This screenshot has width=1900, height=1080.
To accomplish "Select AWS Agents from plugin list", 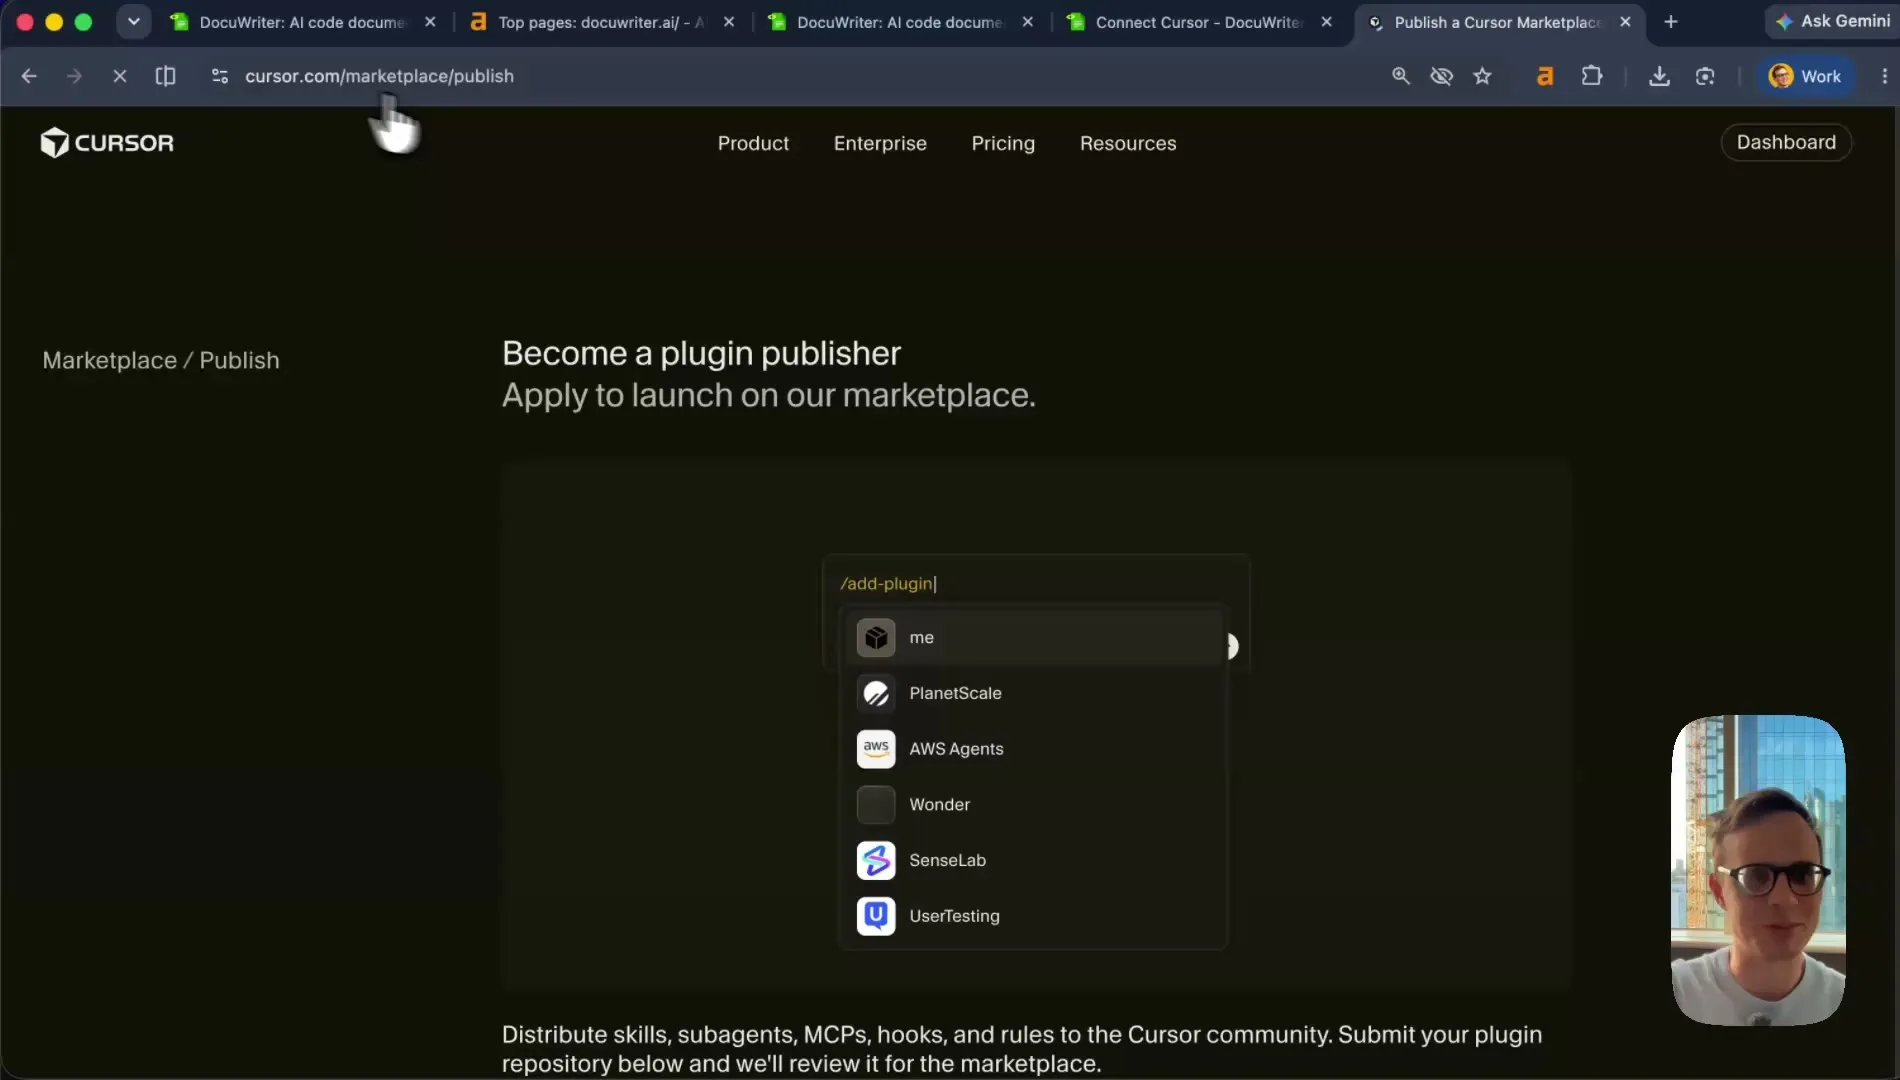I will tap(1034, 748).
